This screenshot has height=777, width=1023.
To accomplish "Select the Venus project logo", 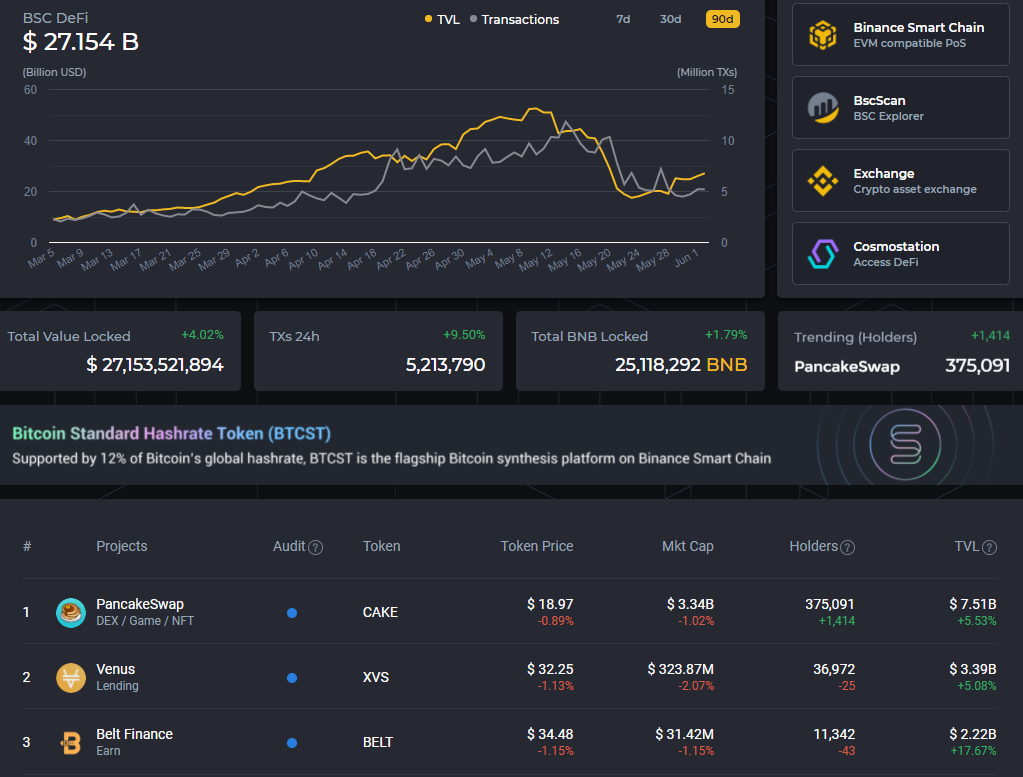I will 70,677.
